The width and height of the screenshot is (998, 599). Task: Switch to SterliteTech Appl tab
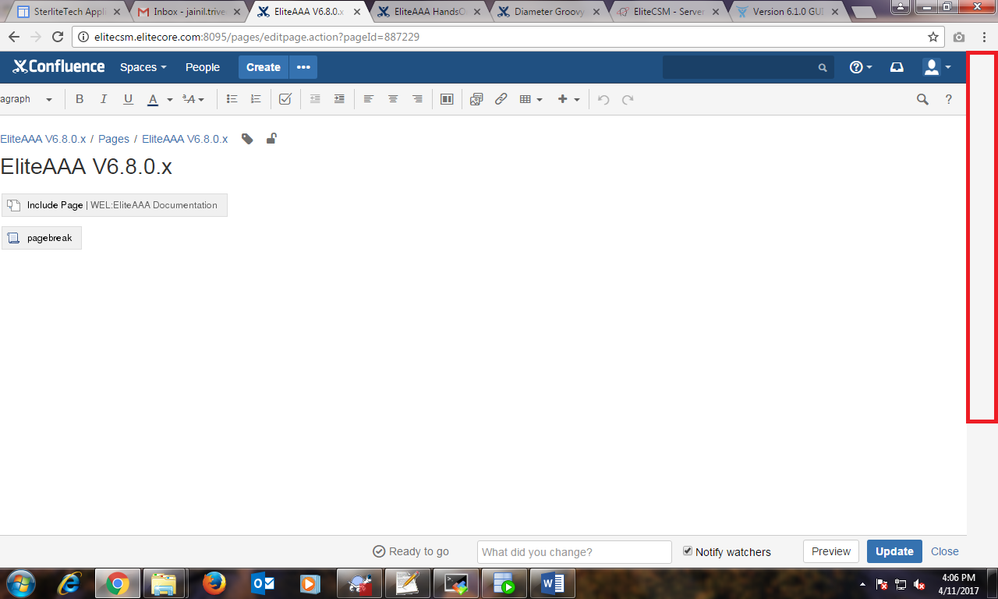(x=69, y=11)
